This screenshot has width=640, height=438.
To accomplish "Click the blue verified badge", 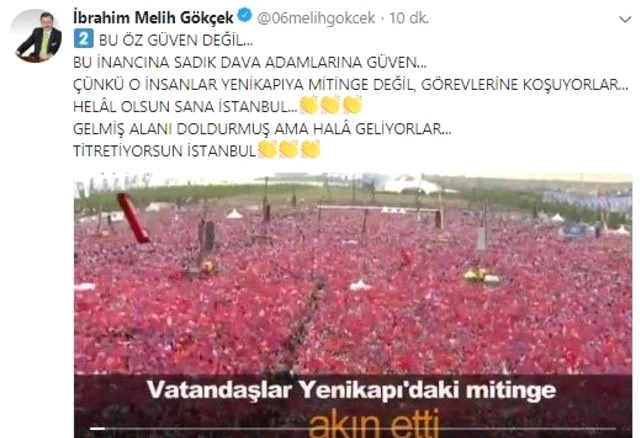I will click(x=244, y=16).
